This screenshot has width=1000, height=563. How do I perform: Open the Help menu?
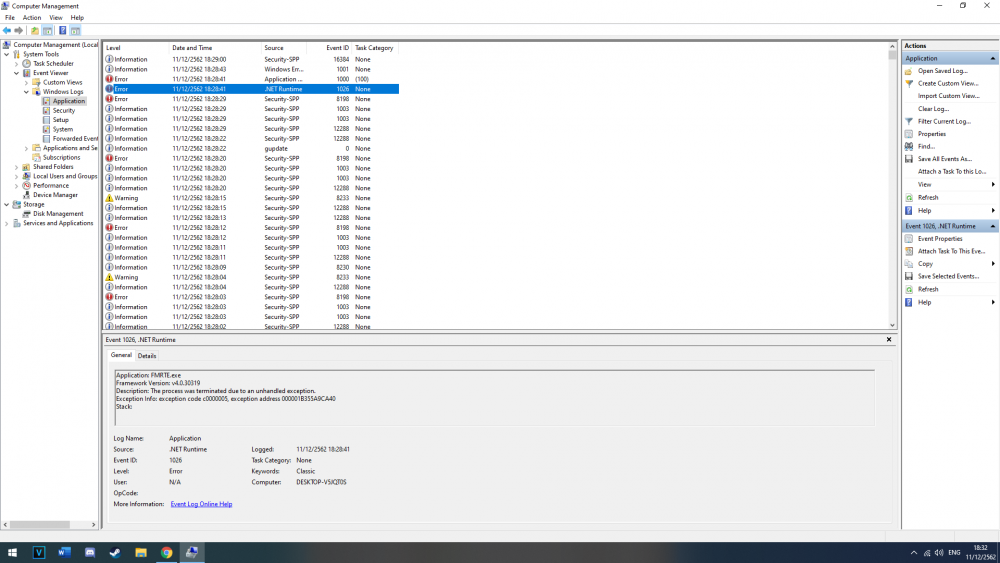(77, 18)
